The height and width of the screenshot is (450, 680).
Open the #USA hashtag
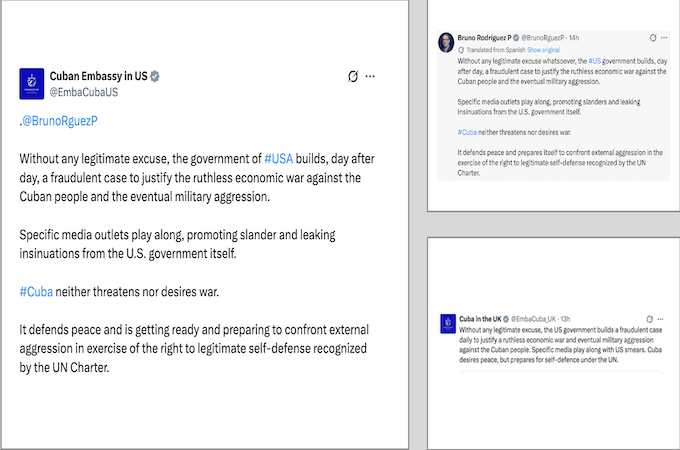coord(278,159)
